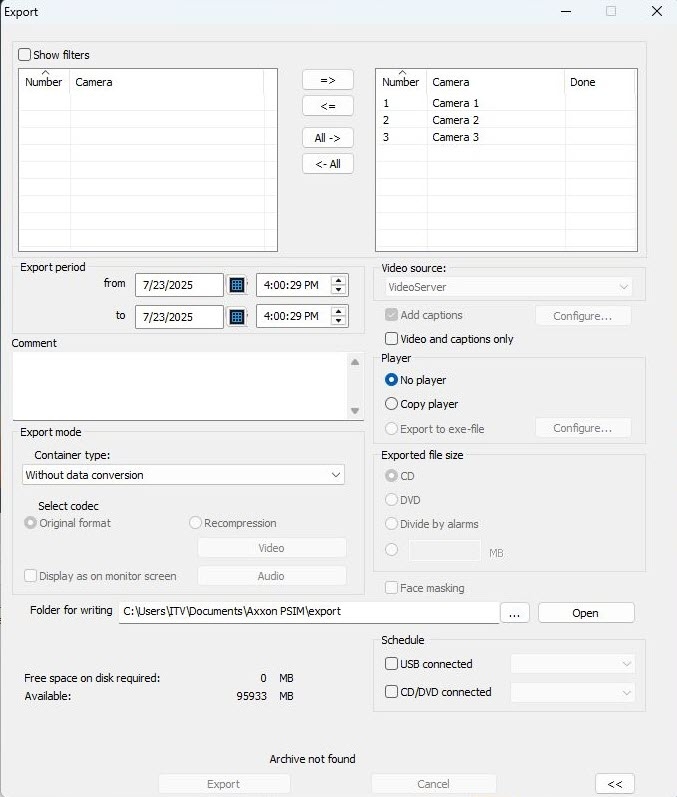Select the Copy player radio option
677x797 pixels.
click(391, 404)
